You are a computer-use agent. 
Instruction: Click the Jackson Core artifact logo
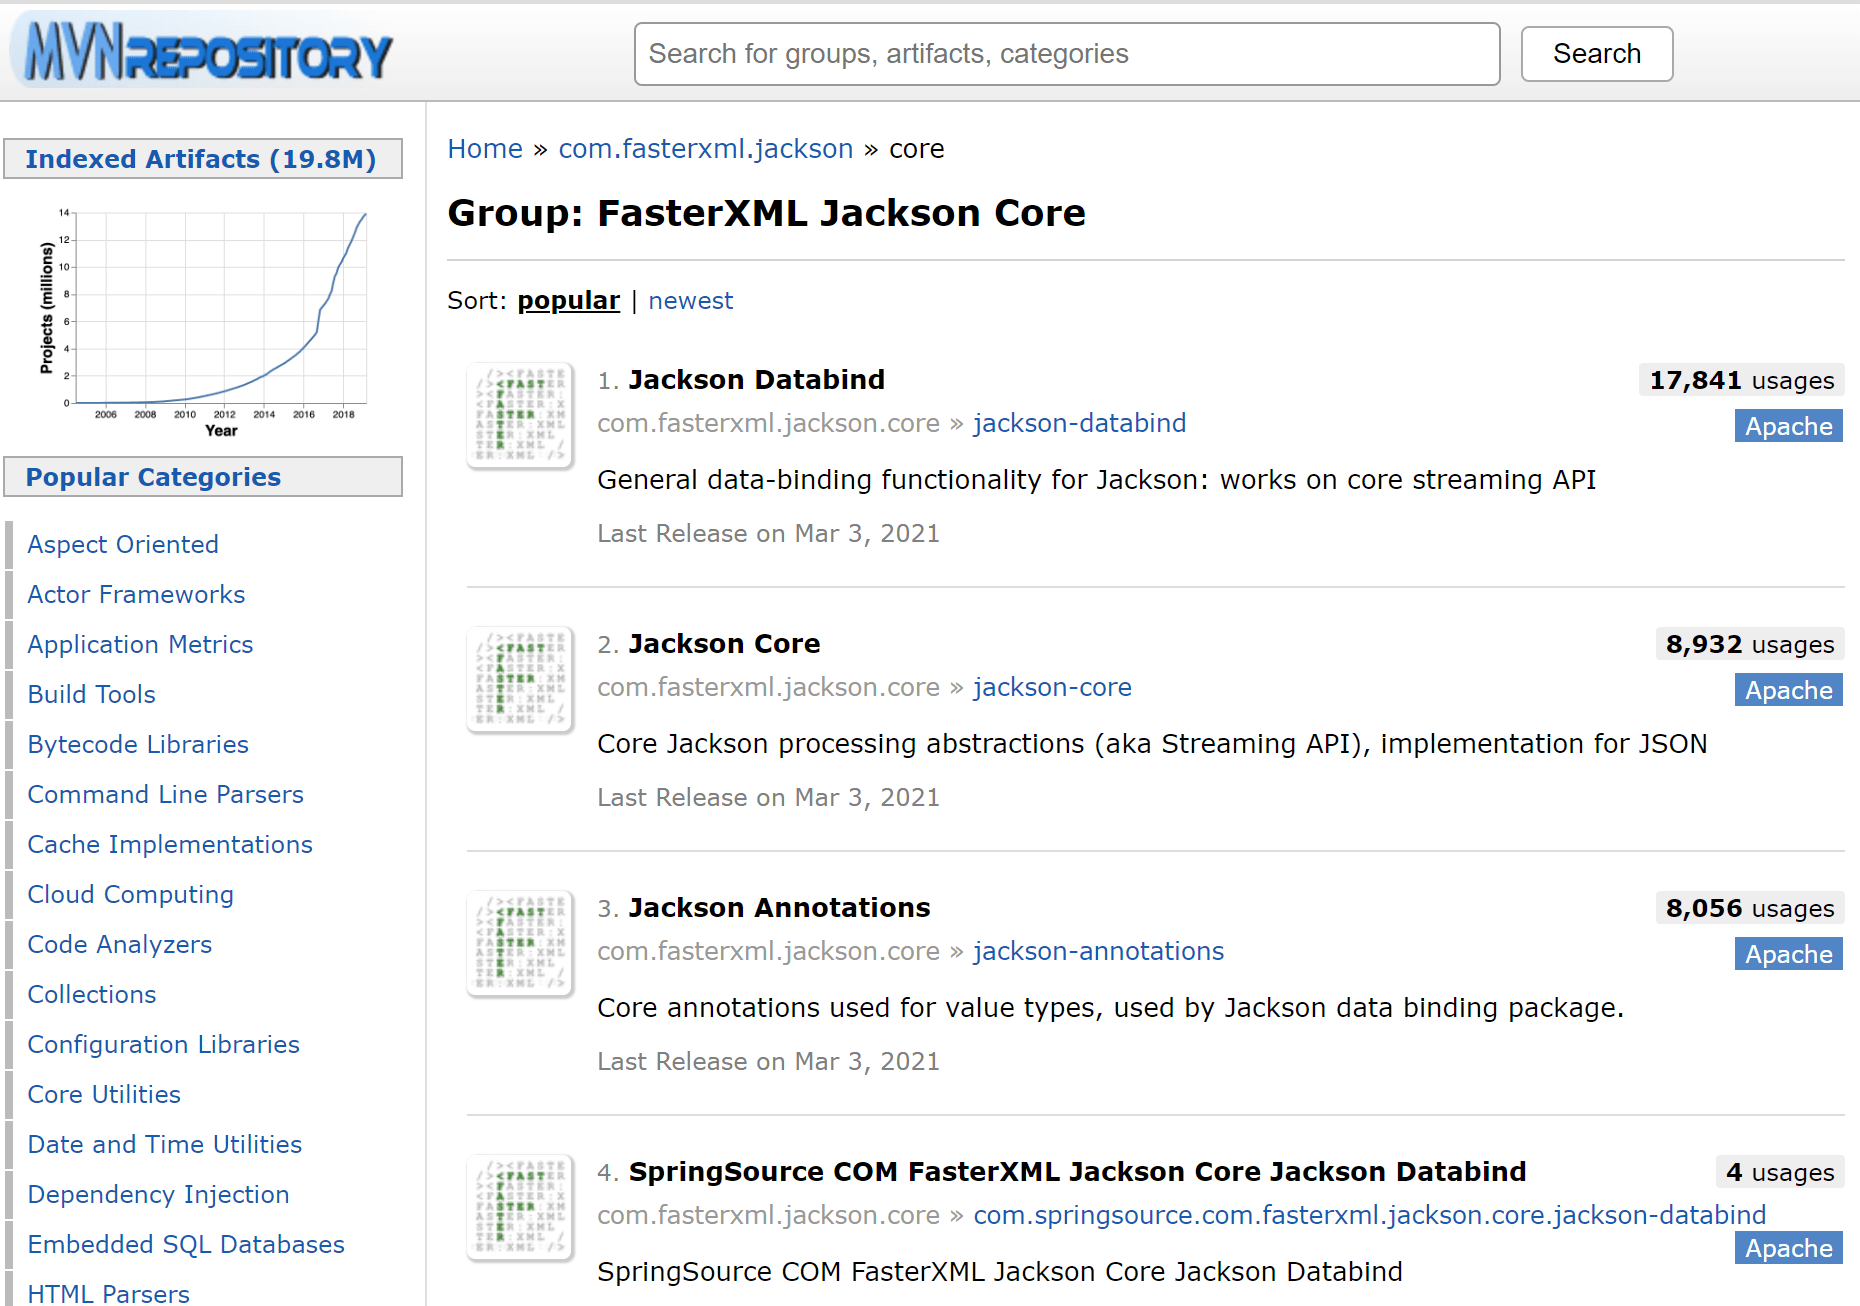tap(519, 679)
